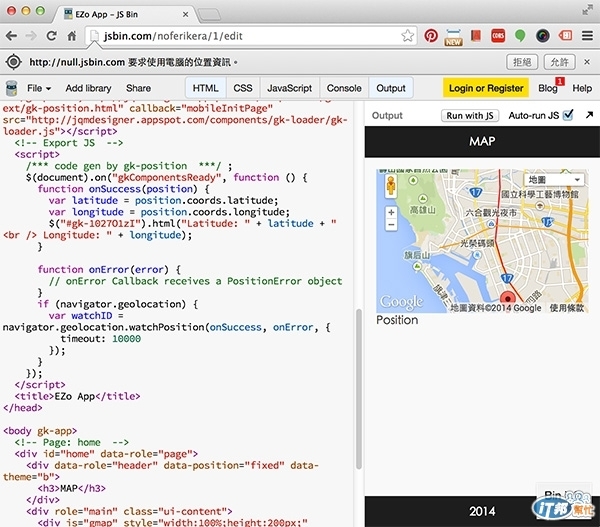The width and height of the screenshot is (600, 527).
Task: Click the EZo App - JS Bin tab
Action: [x=127, y=14]
